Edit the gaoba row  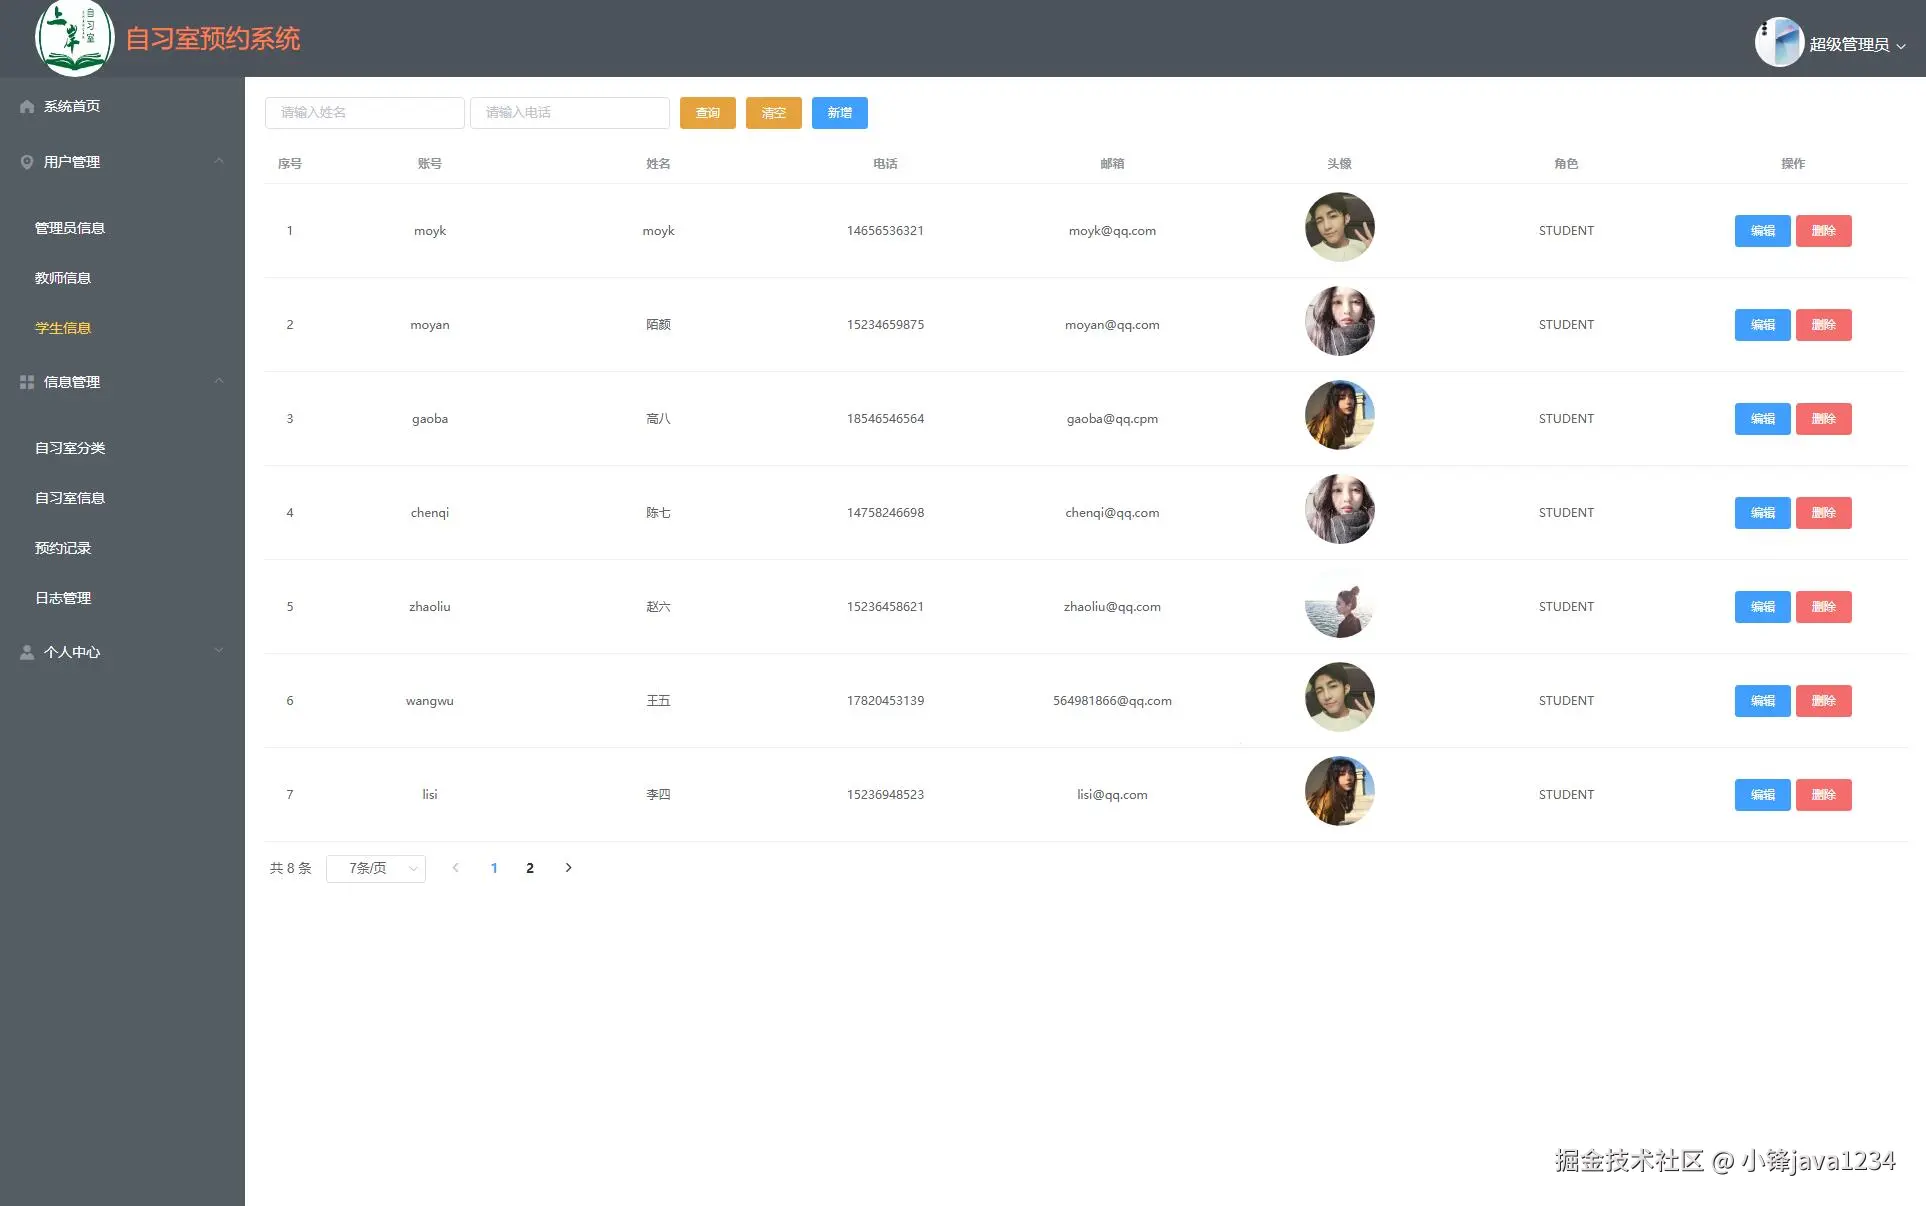[x=1763, y=419]
